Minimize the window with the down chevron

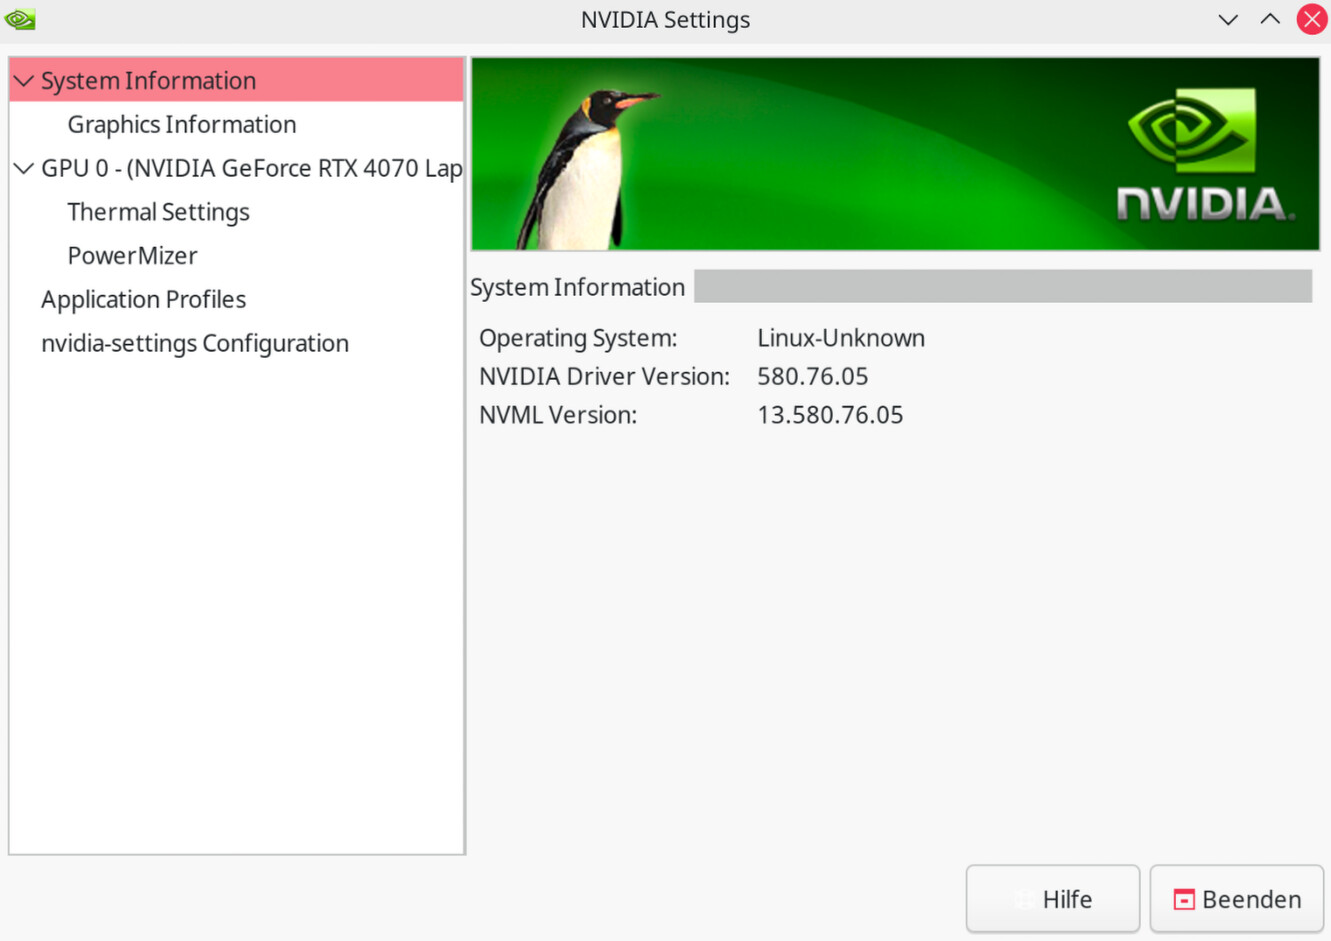tap(1228, 19)
